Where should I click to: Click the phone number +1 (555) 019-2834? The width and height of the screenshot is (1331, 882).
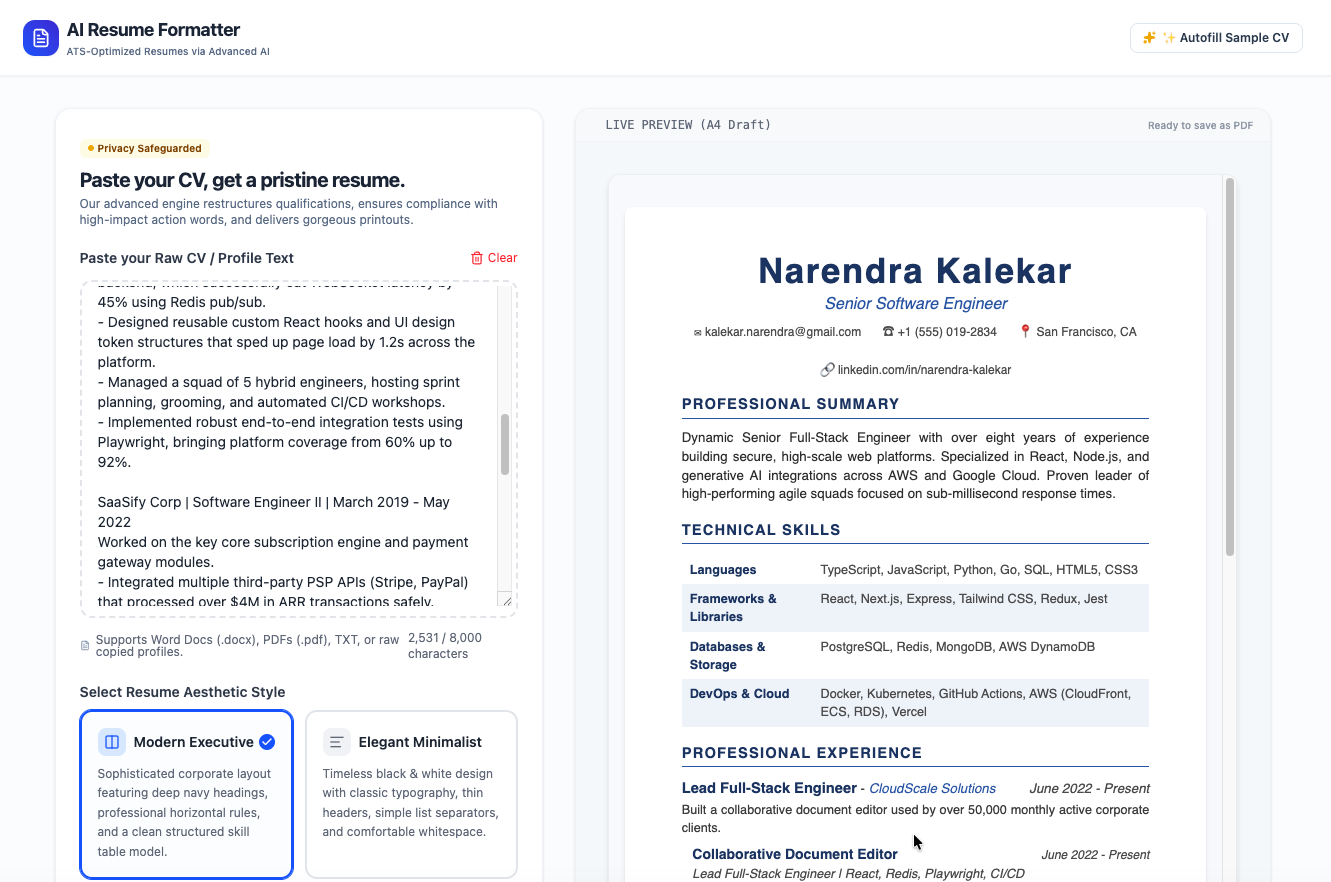click(947, 332)
